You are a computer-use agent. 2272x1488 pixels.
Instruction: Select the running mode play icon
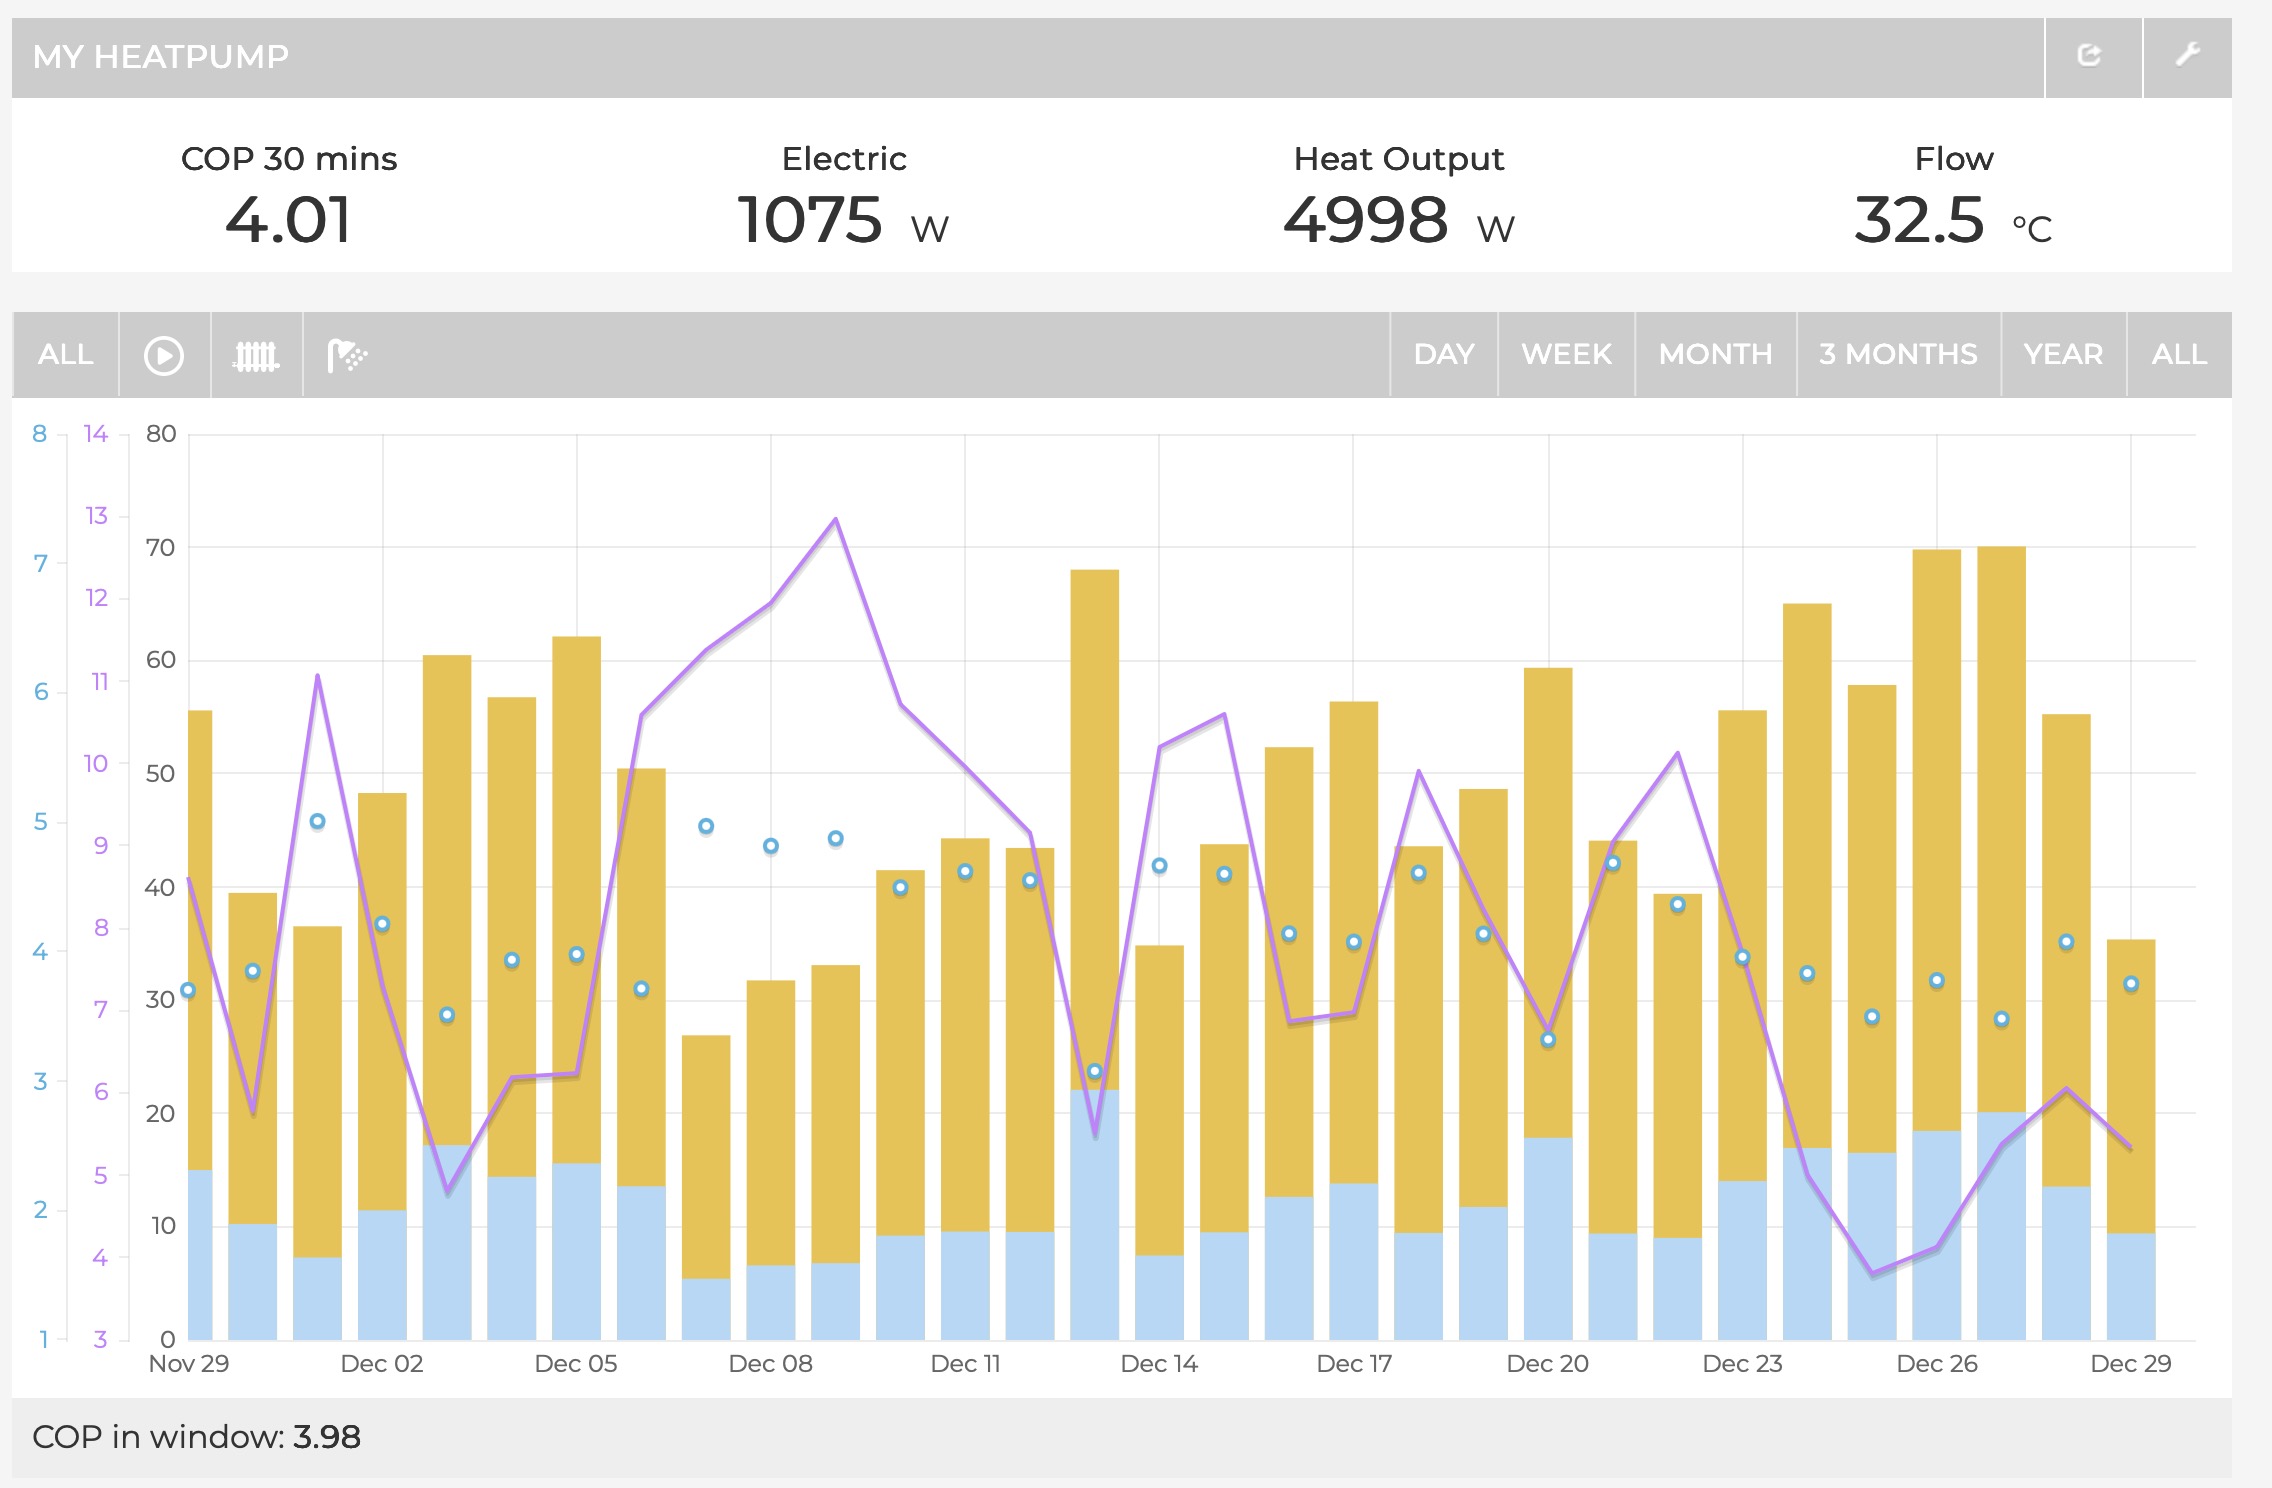[x=164, y=355]
